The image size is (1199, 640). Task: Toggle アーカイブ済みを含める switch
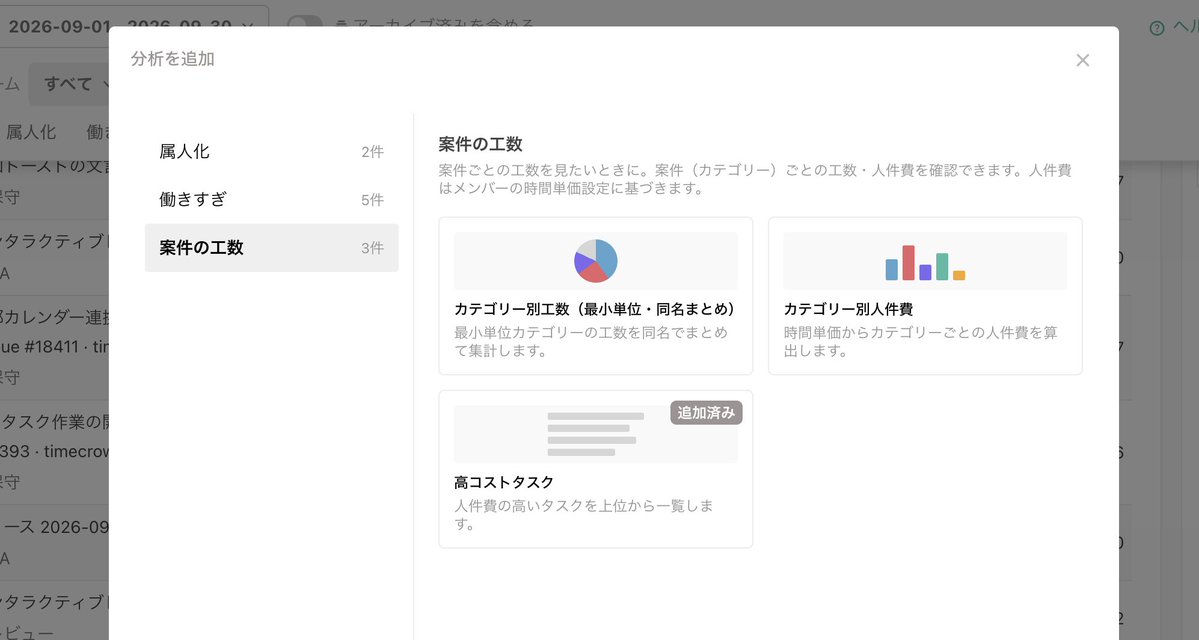(304, 23)
